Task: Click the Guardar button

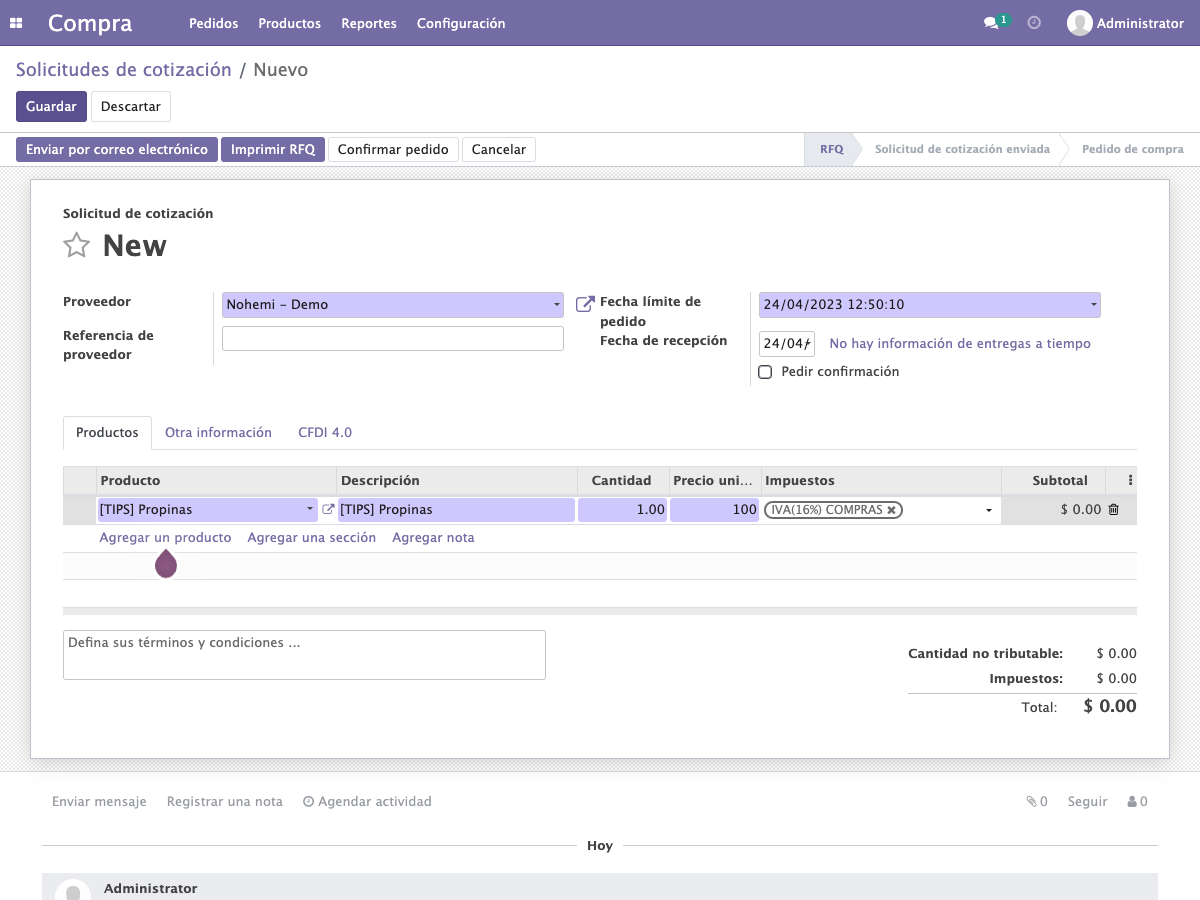Action: 51,107
